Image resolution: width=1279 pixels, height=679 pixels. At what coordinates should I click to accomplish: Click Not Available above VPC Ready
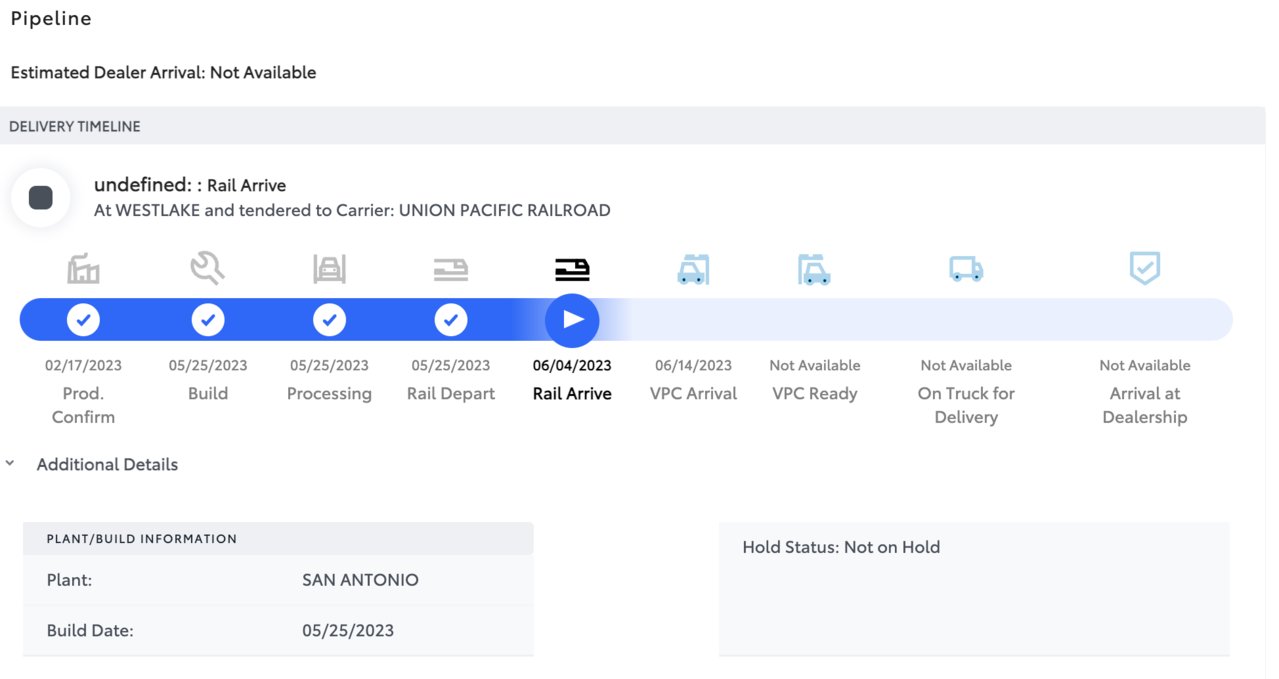coord(815,365)
